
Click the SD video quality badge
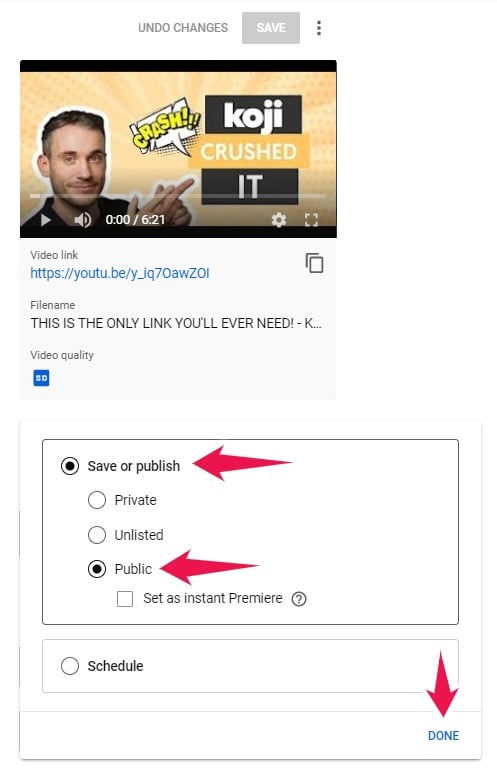41,378
